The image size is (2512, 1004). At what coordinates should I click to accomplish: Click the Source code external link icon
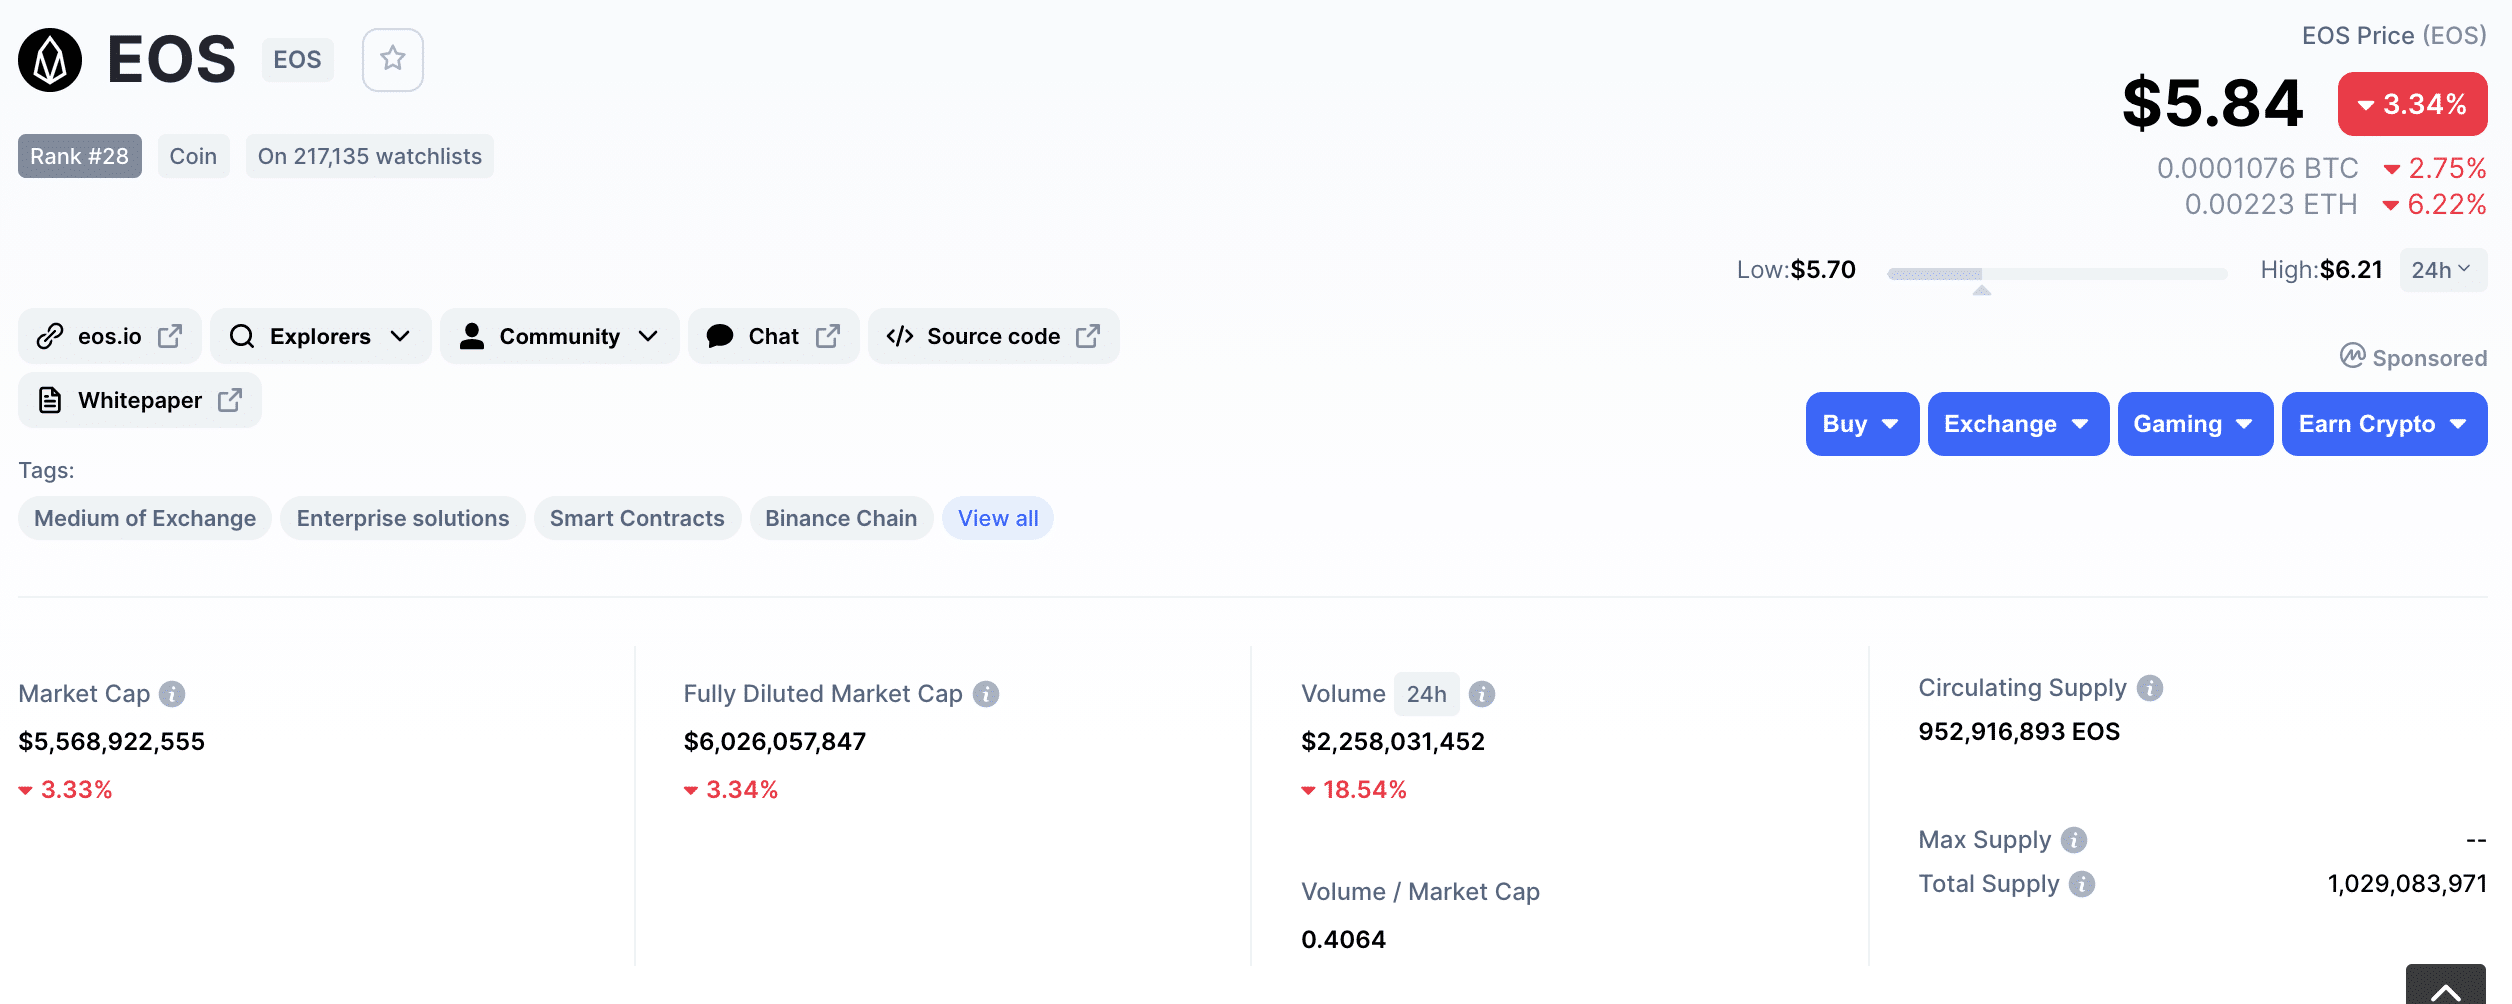(x=1088, y=336)
